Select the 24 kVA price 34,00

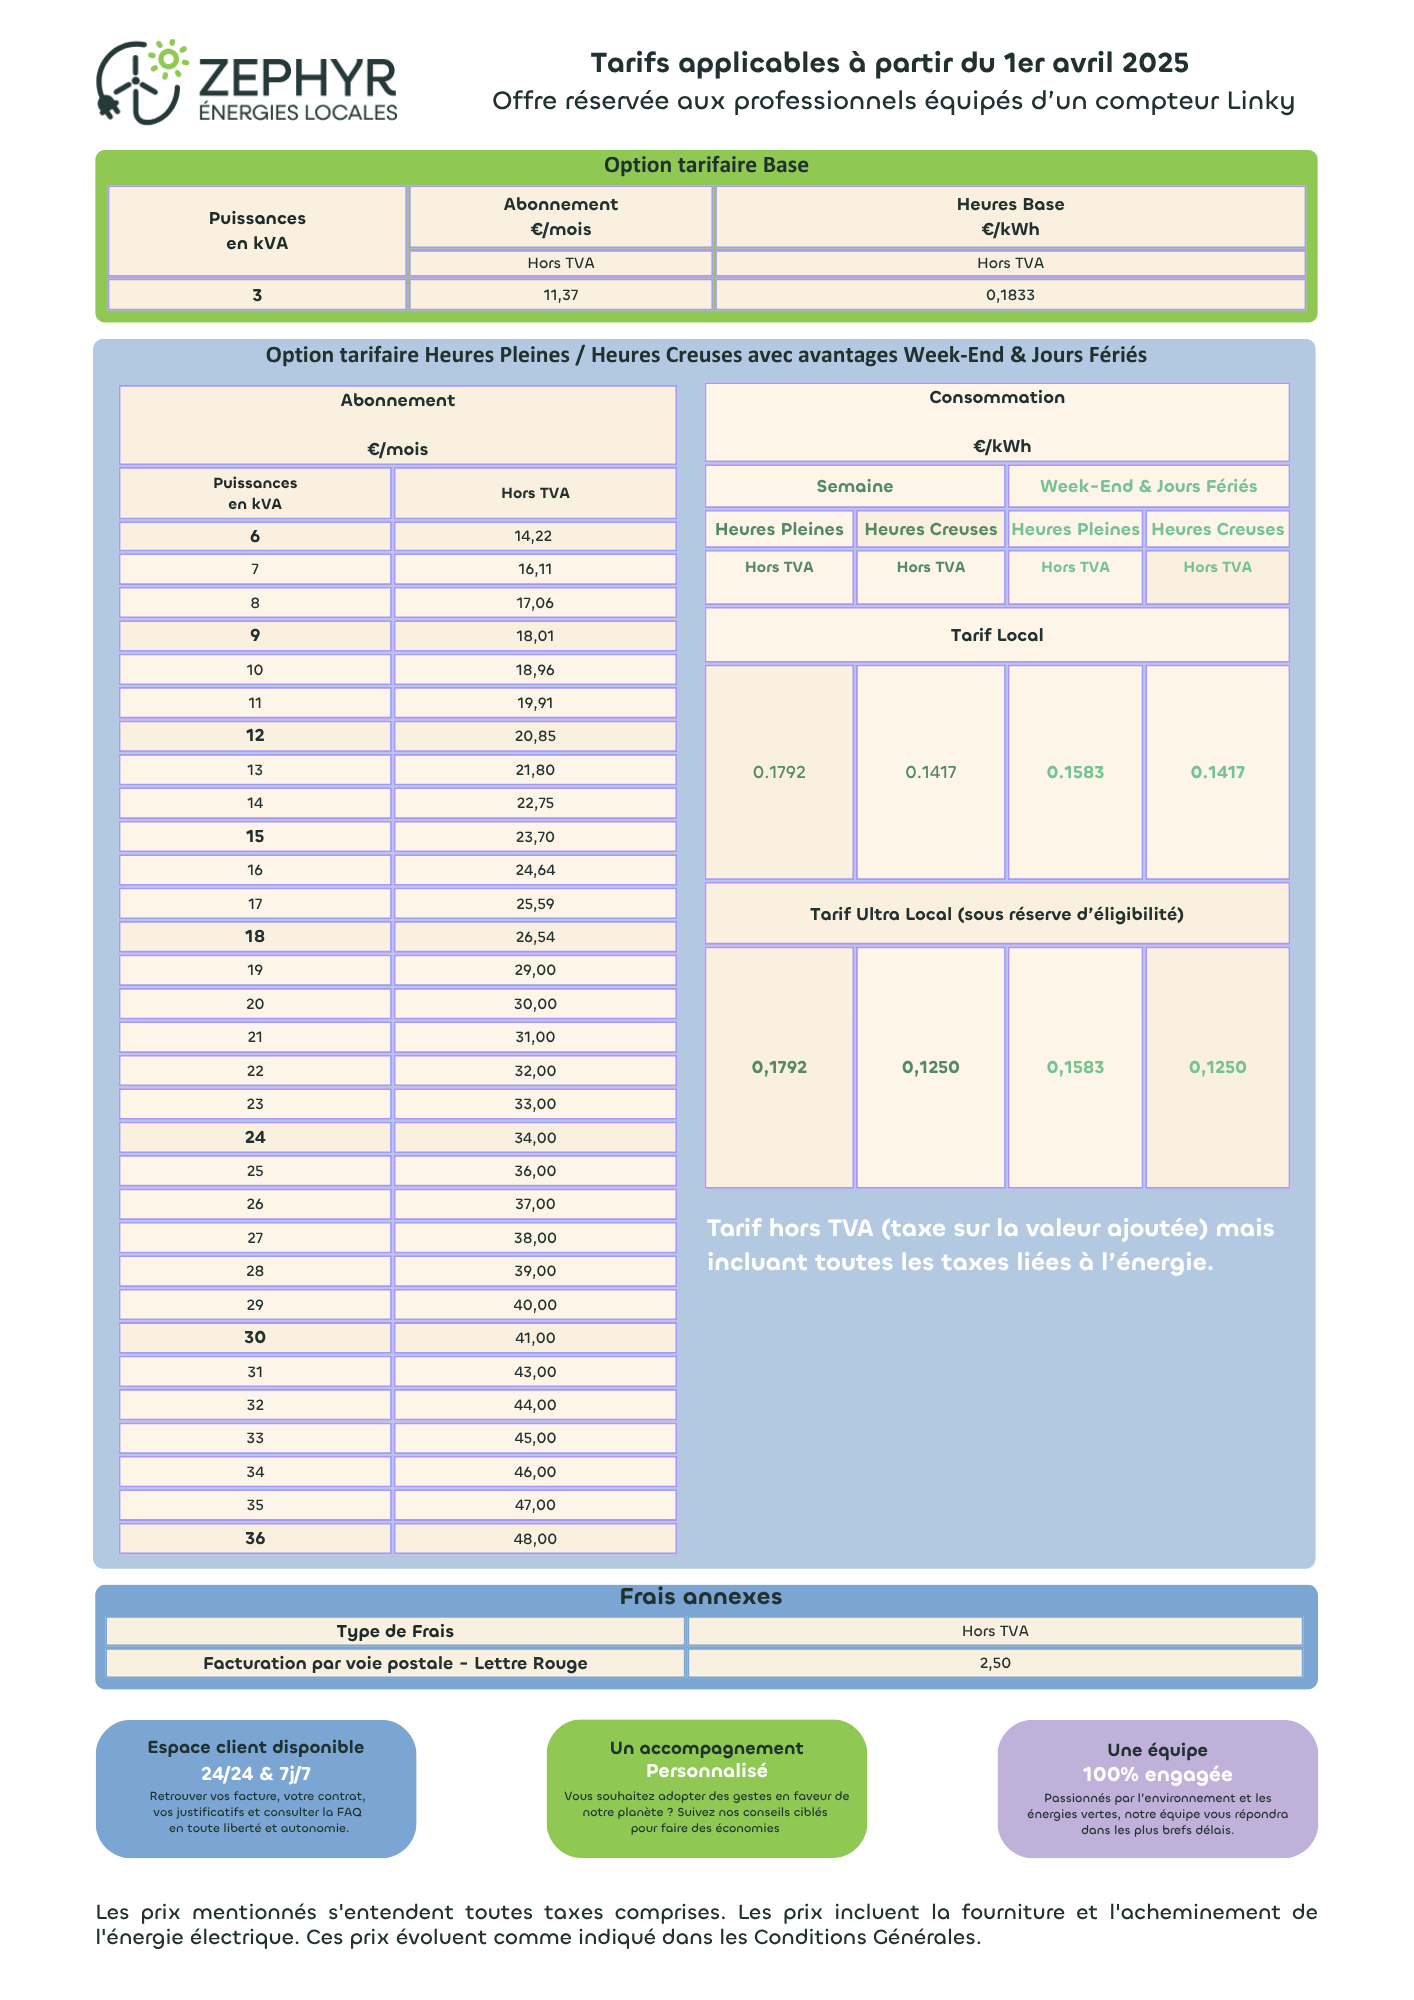535,1138
